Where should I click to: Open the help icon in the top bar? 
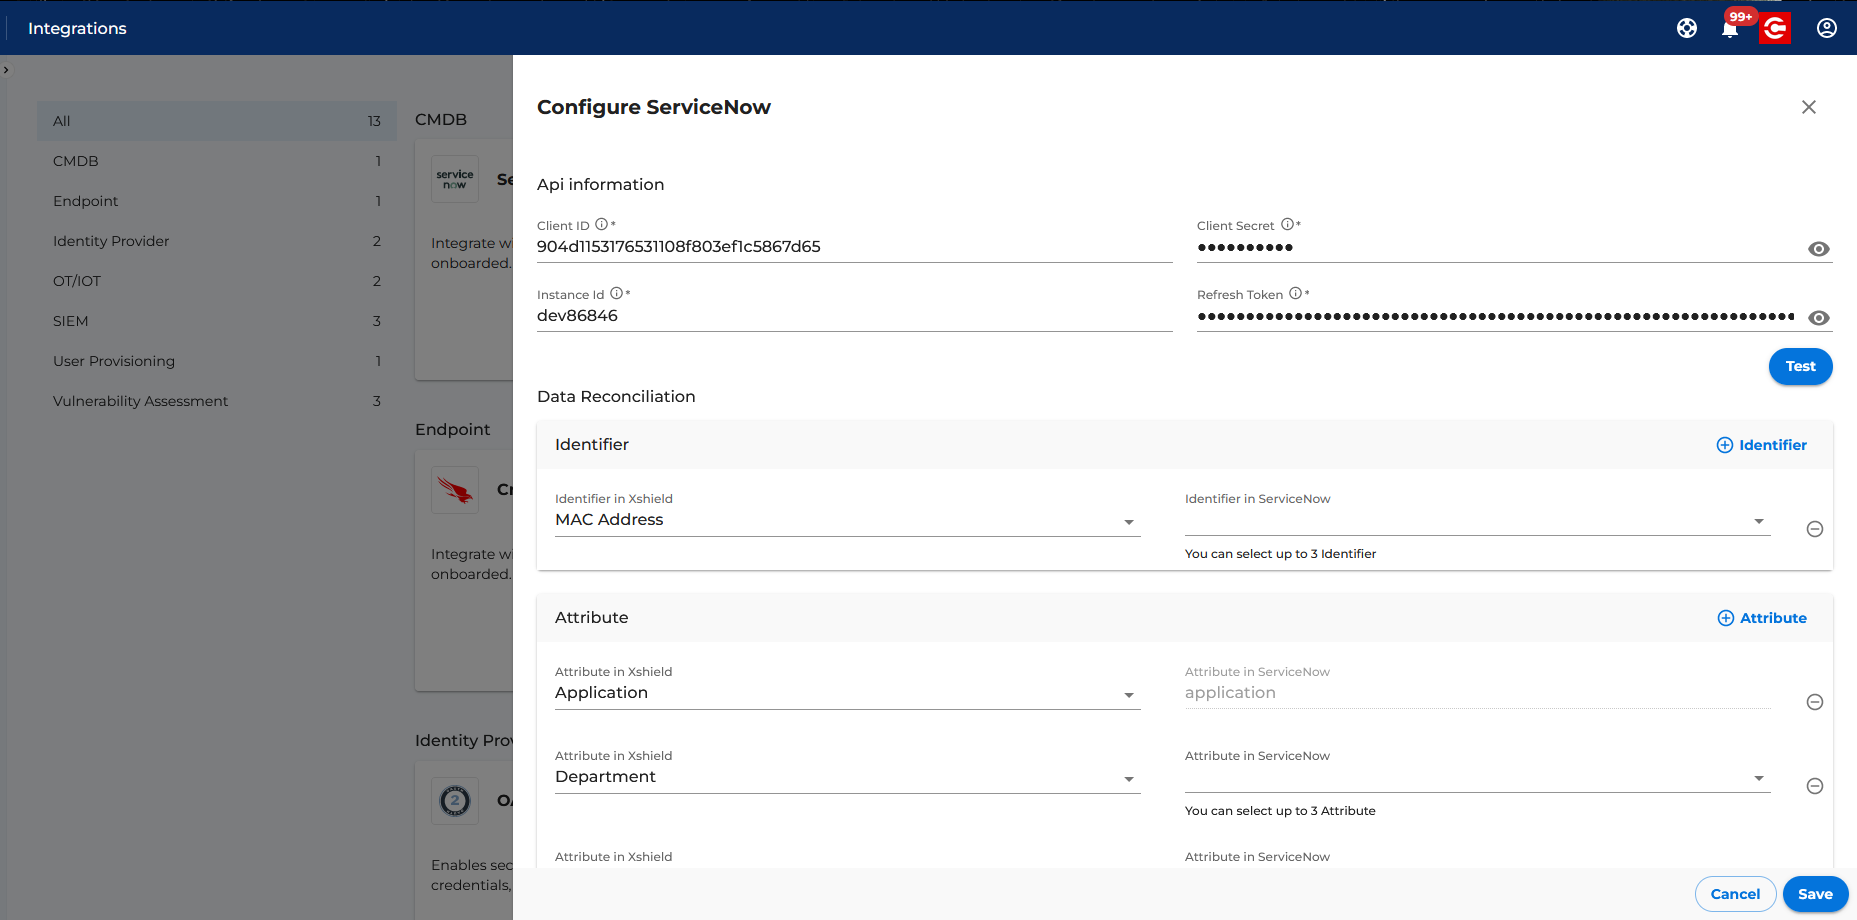pyautogui.click(x=1687, y=28)
